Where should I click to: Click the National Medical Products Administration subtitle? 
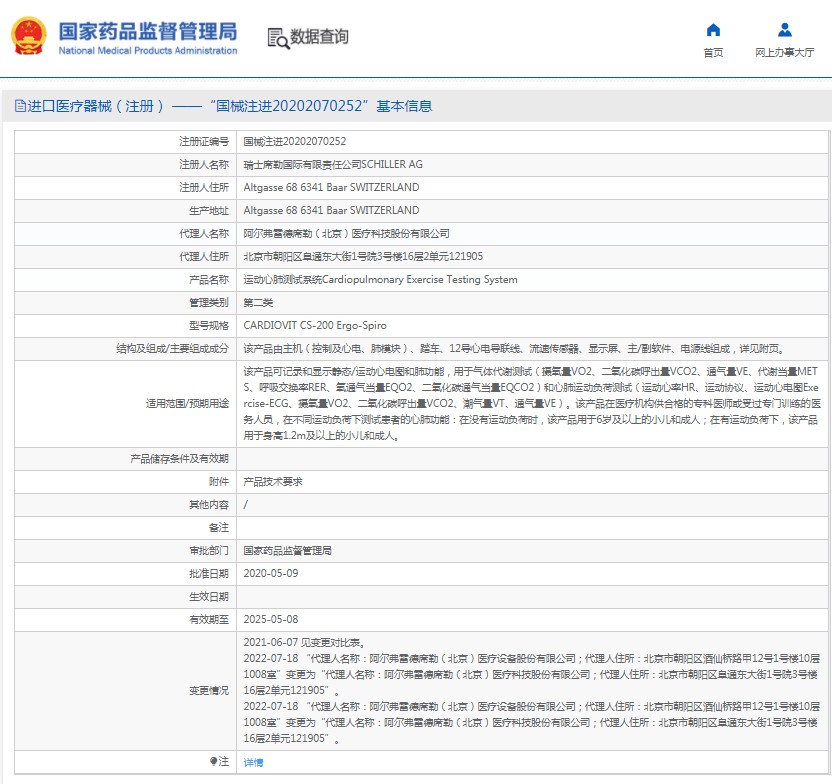(x=148, y=51)
